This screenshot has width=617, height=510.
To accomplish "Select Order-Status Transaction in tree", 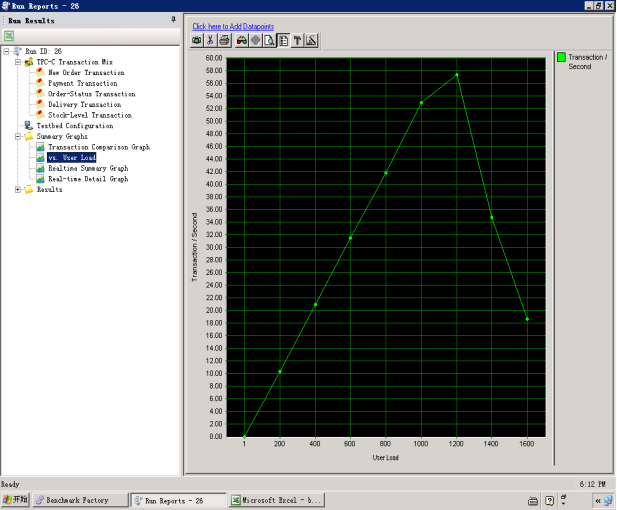I will pos(92,94).
